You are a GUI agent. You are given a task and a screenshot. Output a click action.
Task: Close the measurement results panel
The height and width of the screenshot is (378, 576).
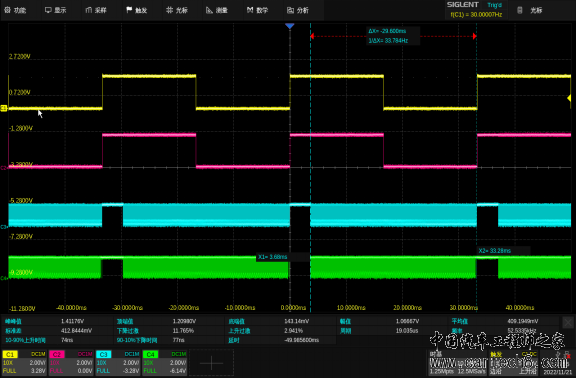pyautogui.click(x=568, y=323)
